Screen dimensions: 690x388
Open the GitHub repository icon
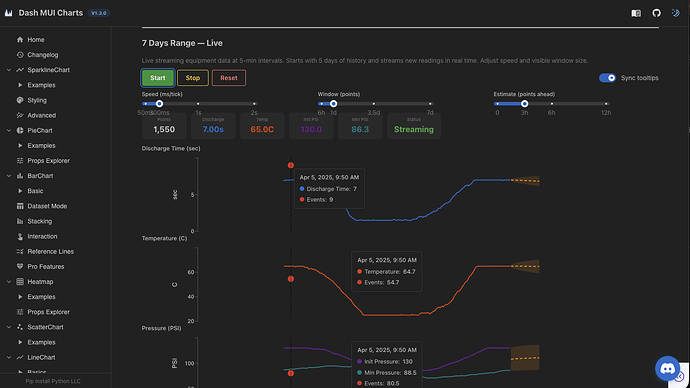pos(656,13)
